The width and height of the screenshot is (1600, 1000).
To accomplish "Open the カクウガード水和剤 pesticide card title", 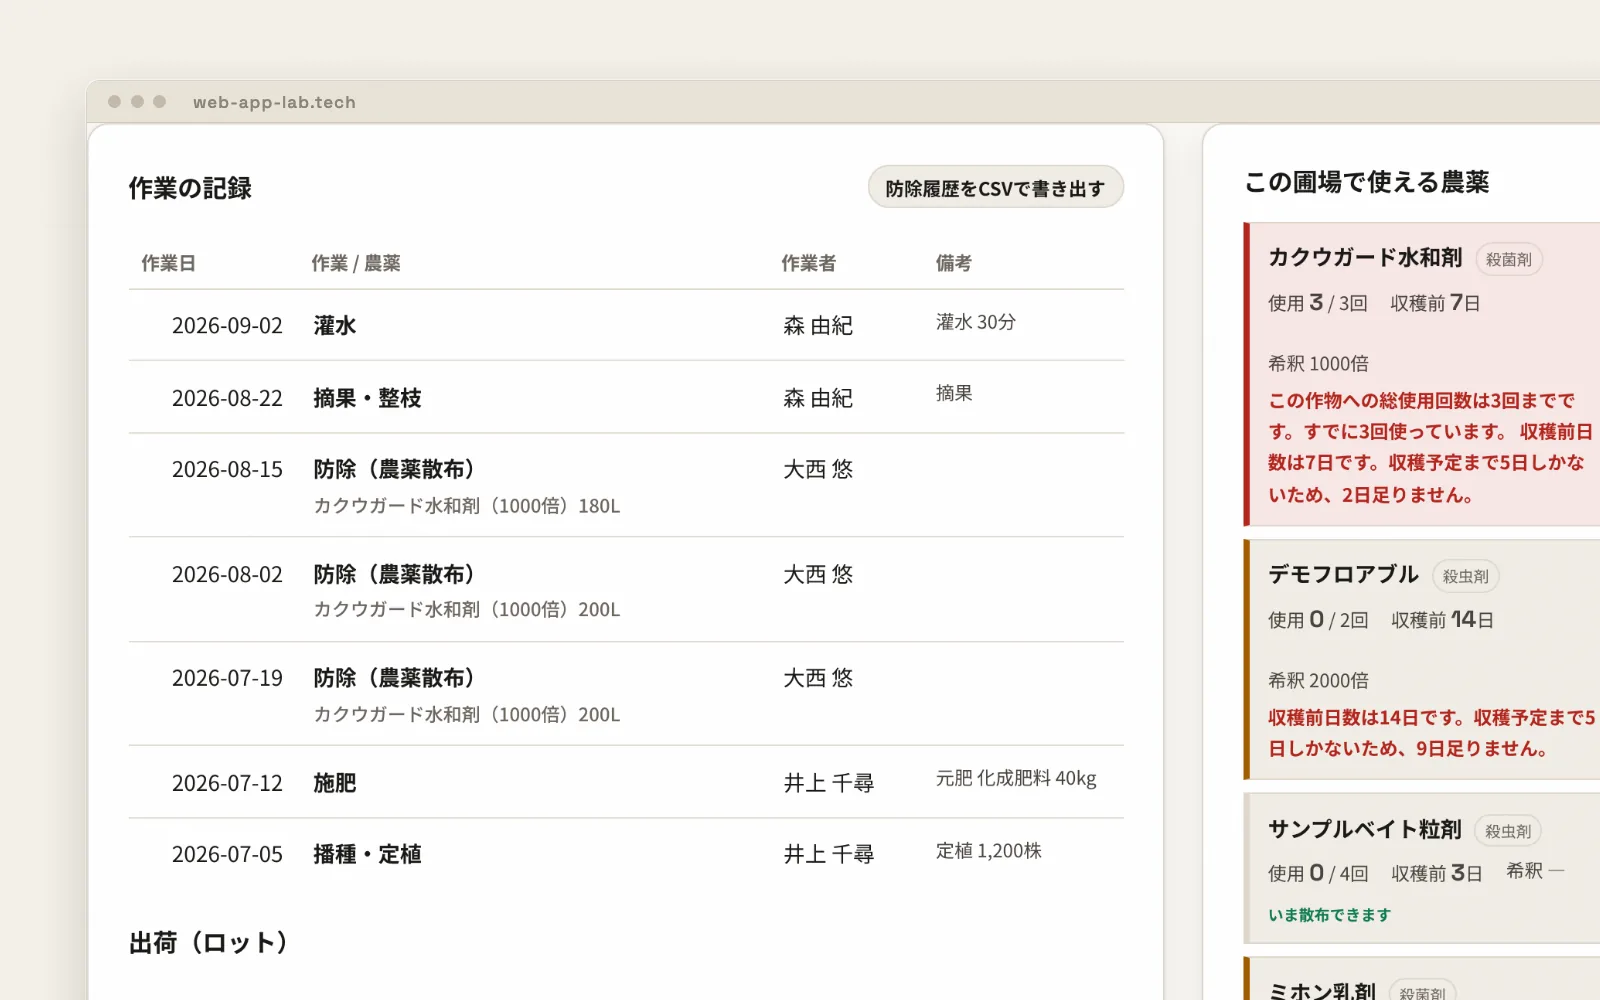I will (1365, 258).
